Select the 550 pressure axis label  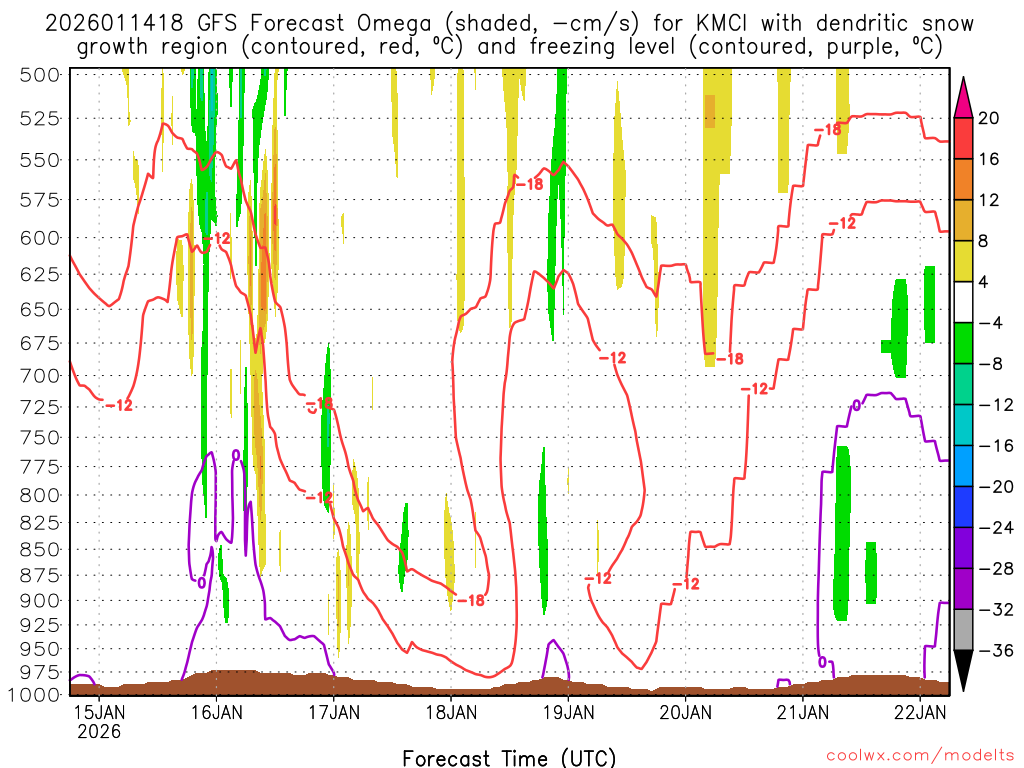coord(40,160)
